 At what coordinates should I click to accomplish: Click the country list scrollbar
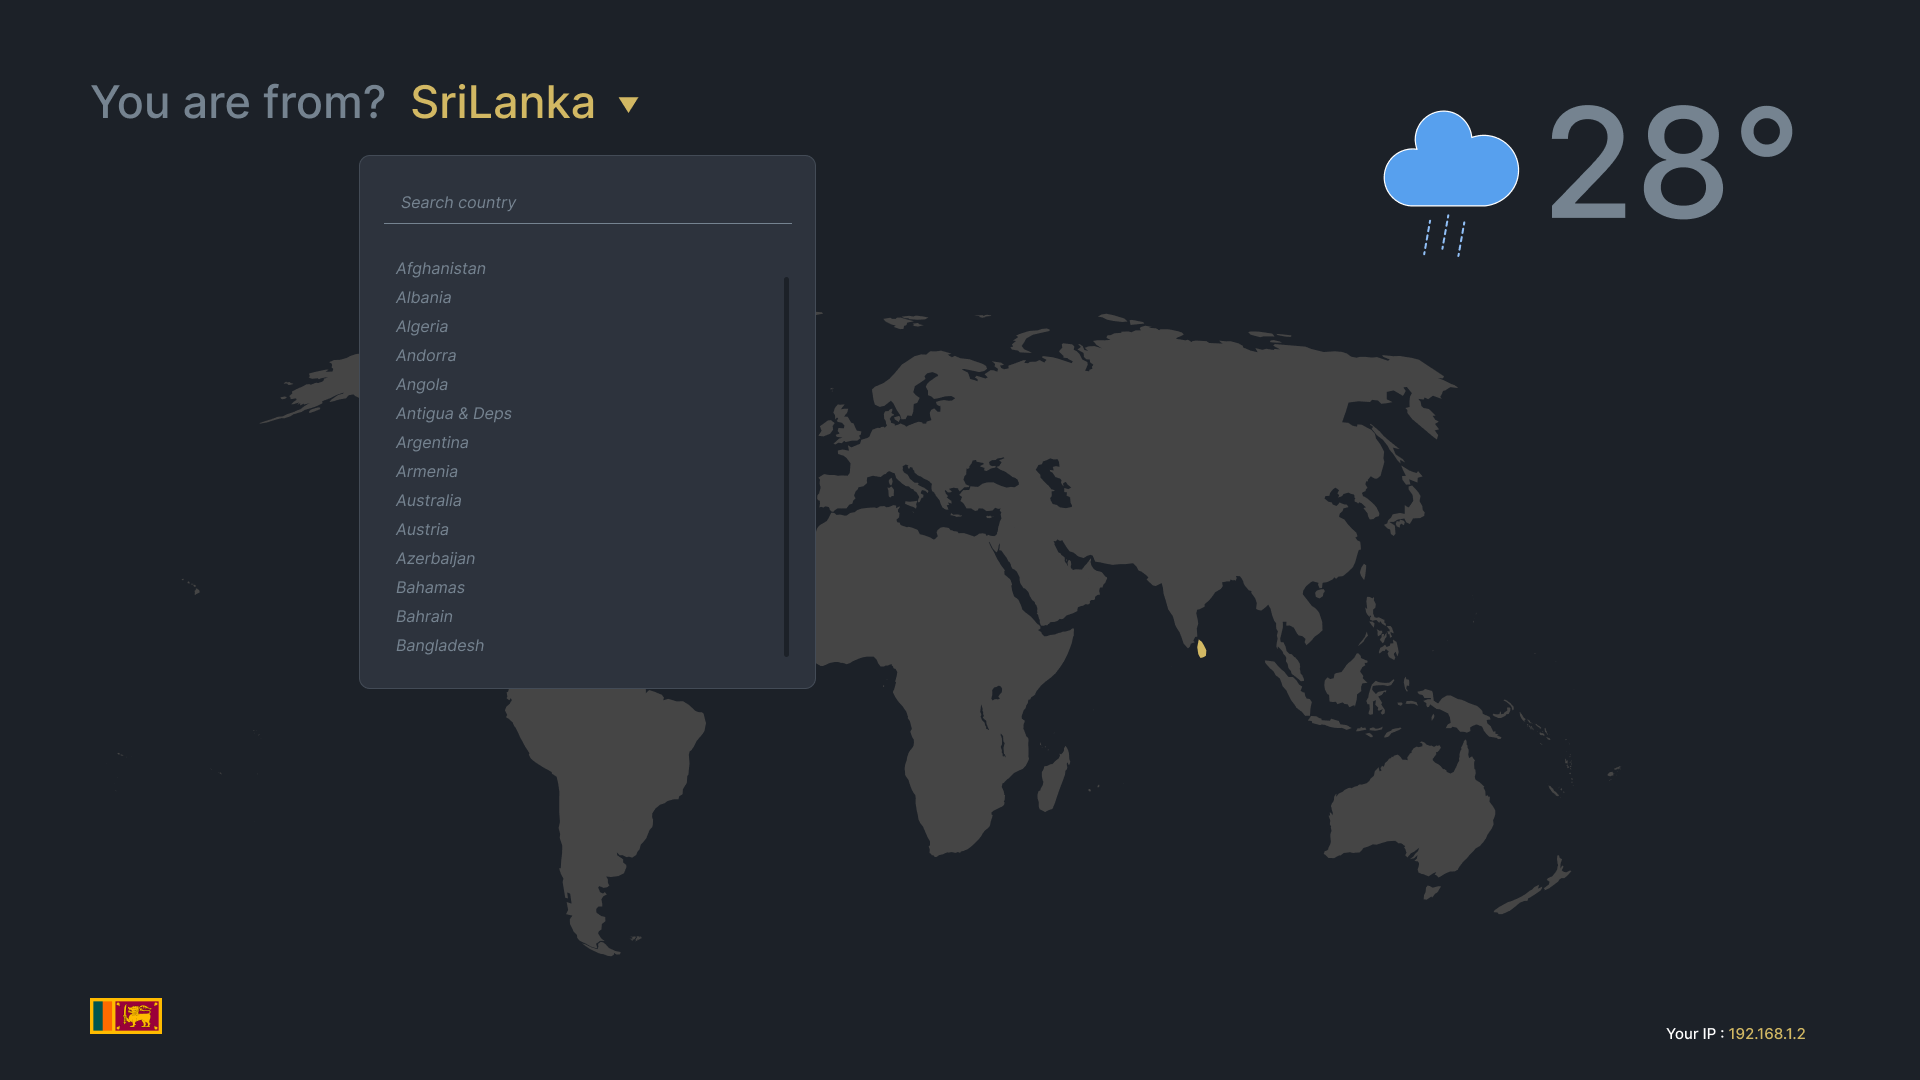point(786,466)
